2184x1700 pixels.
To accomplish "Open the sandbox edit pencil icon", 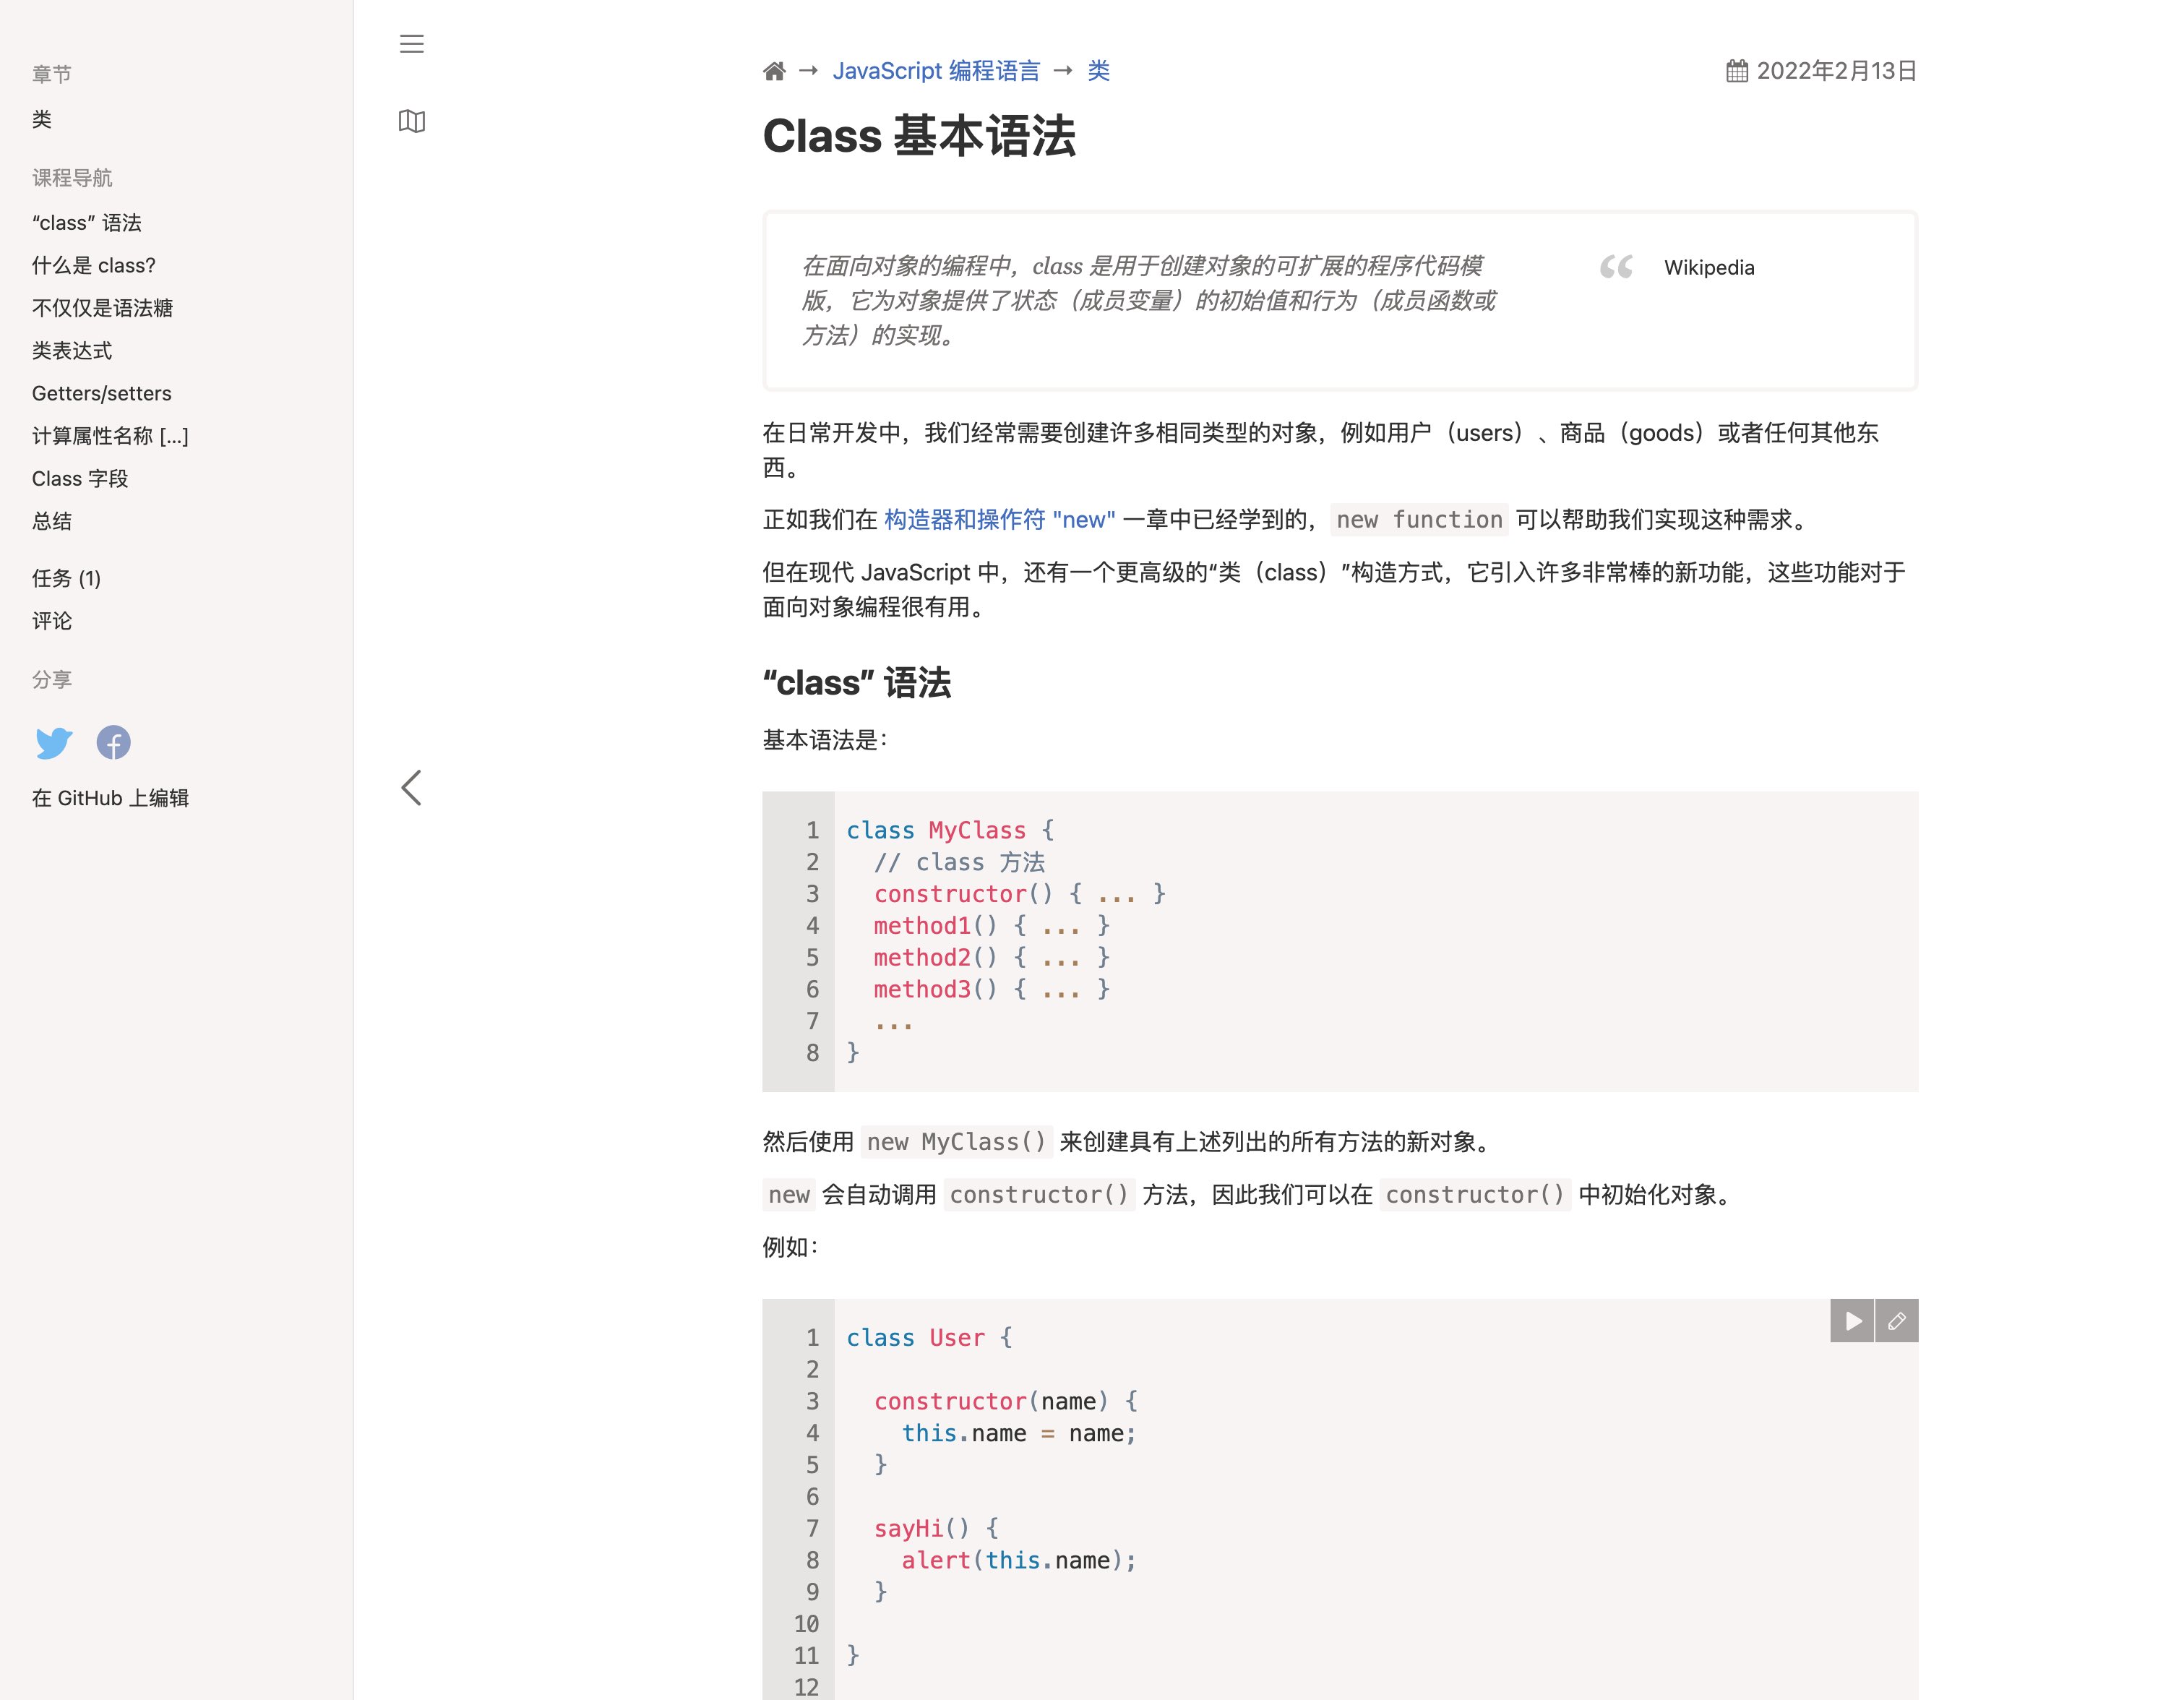I will pos(1897,1321).
